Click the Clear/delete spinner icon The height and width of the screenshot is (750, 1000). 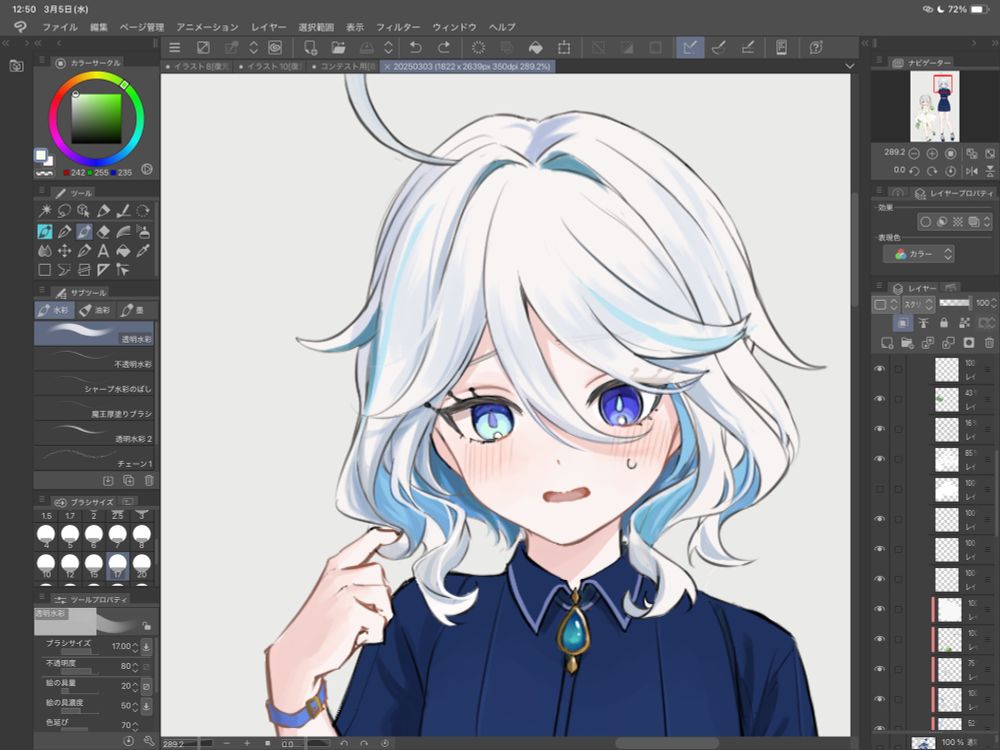[478, 48]
